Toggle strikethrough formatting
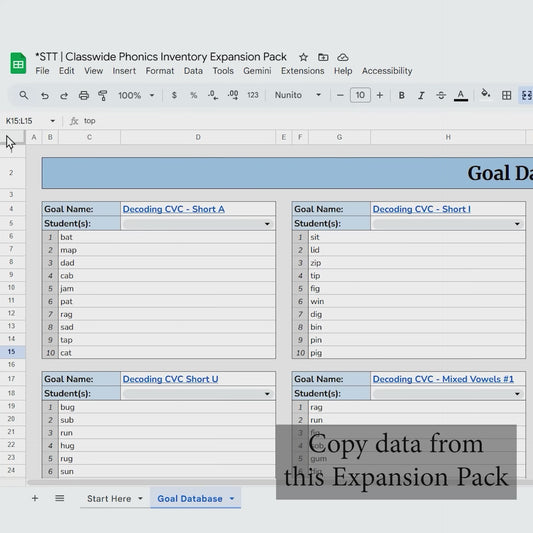Viewport: 533px width, 533px height. [x=441, y=95]
